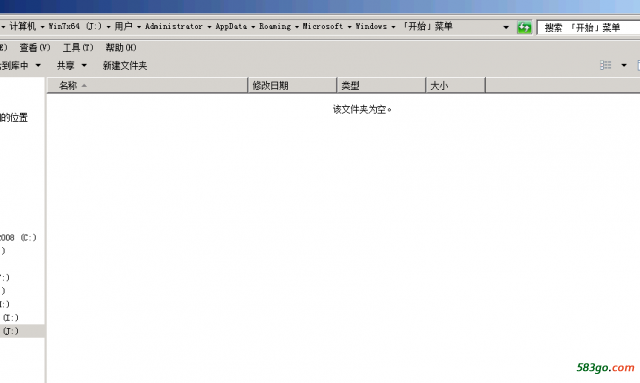
Task: Open the 帮助(H) menu
Action: coord(121,47)
